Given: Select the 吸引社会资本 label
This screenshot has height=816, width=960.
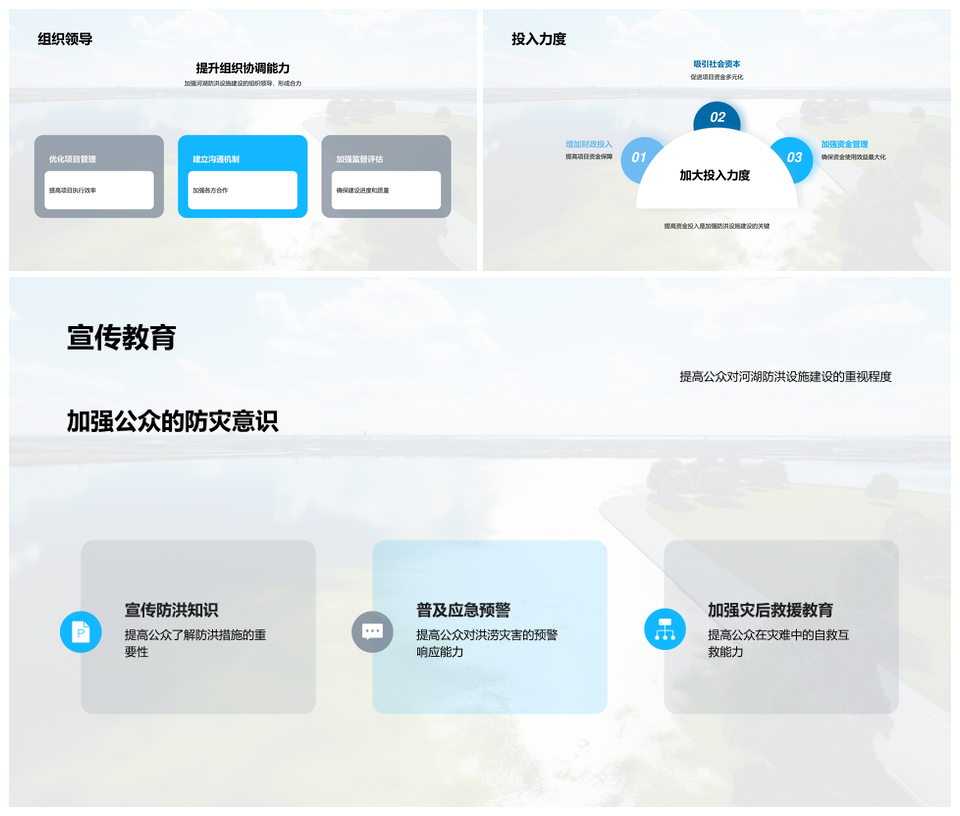Looking at the screenshot, I should click(716, 64).
